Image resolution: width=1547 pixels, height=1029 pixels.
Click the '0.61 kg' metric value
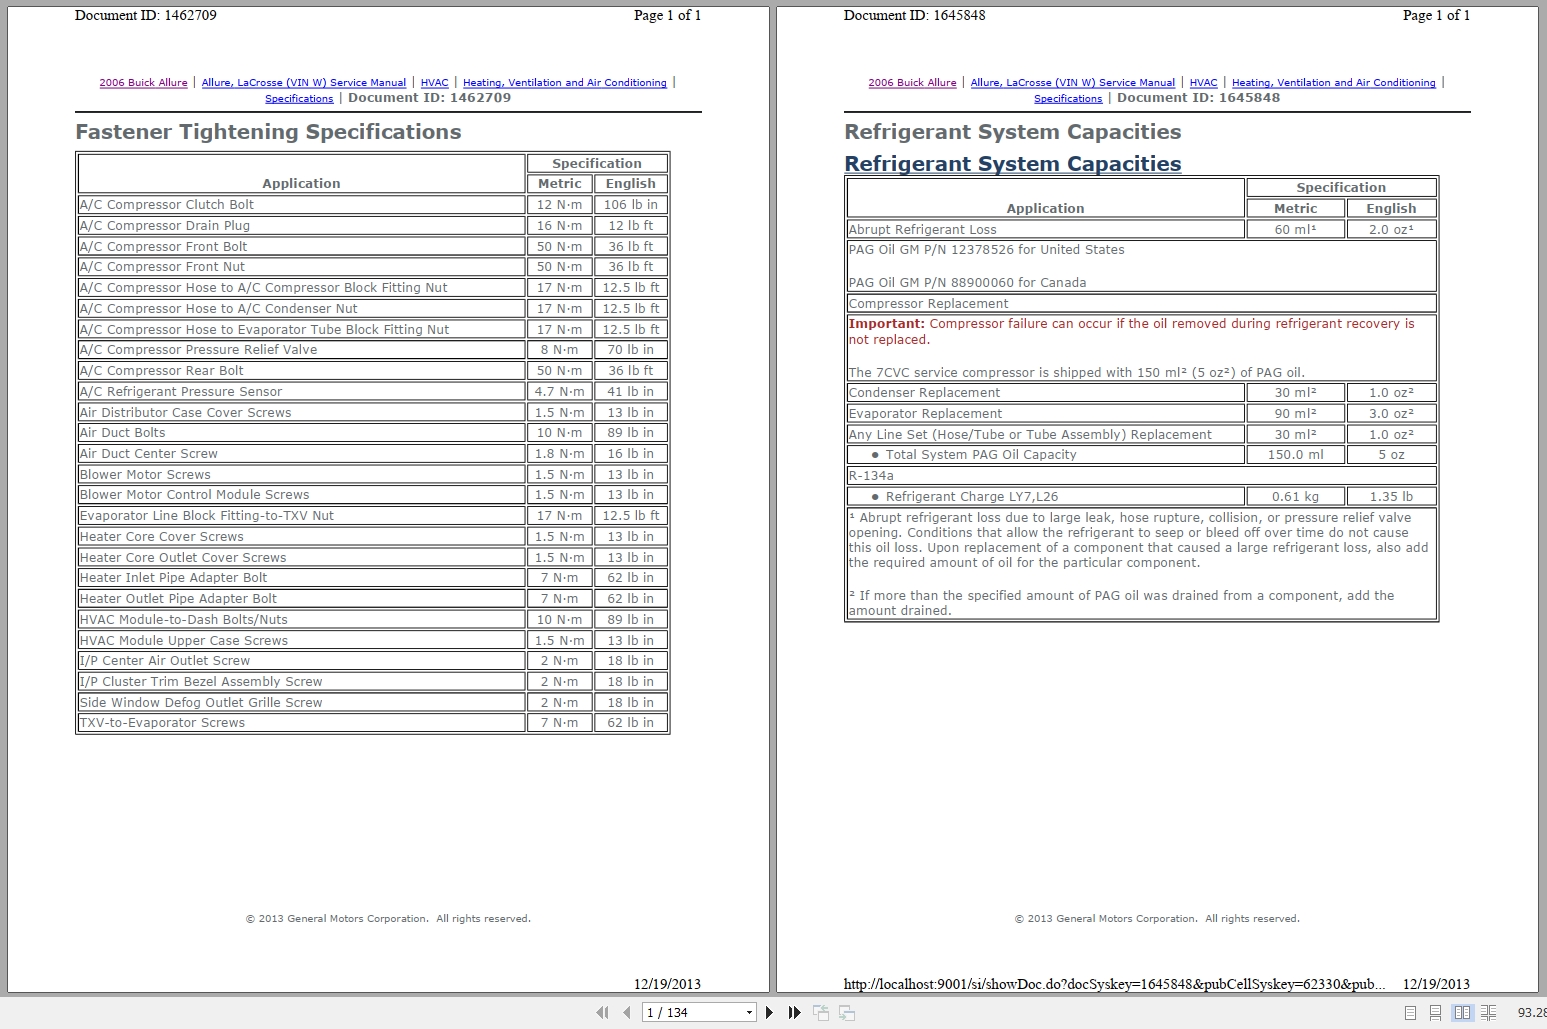pyautogui.click(x=1296, y=497)
